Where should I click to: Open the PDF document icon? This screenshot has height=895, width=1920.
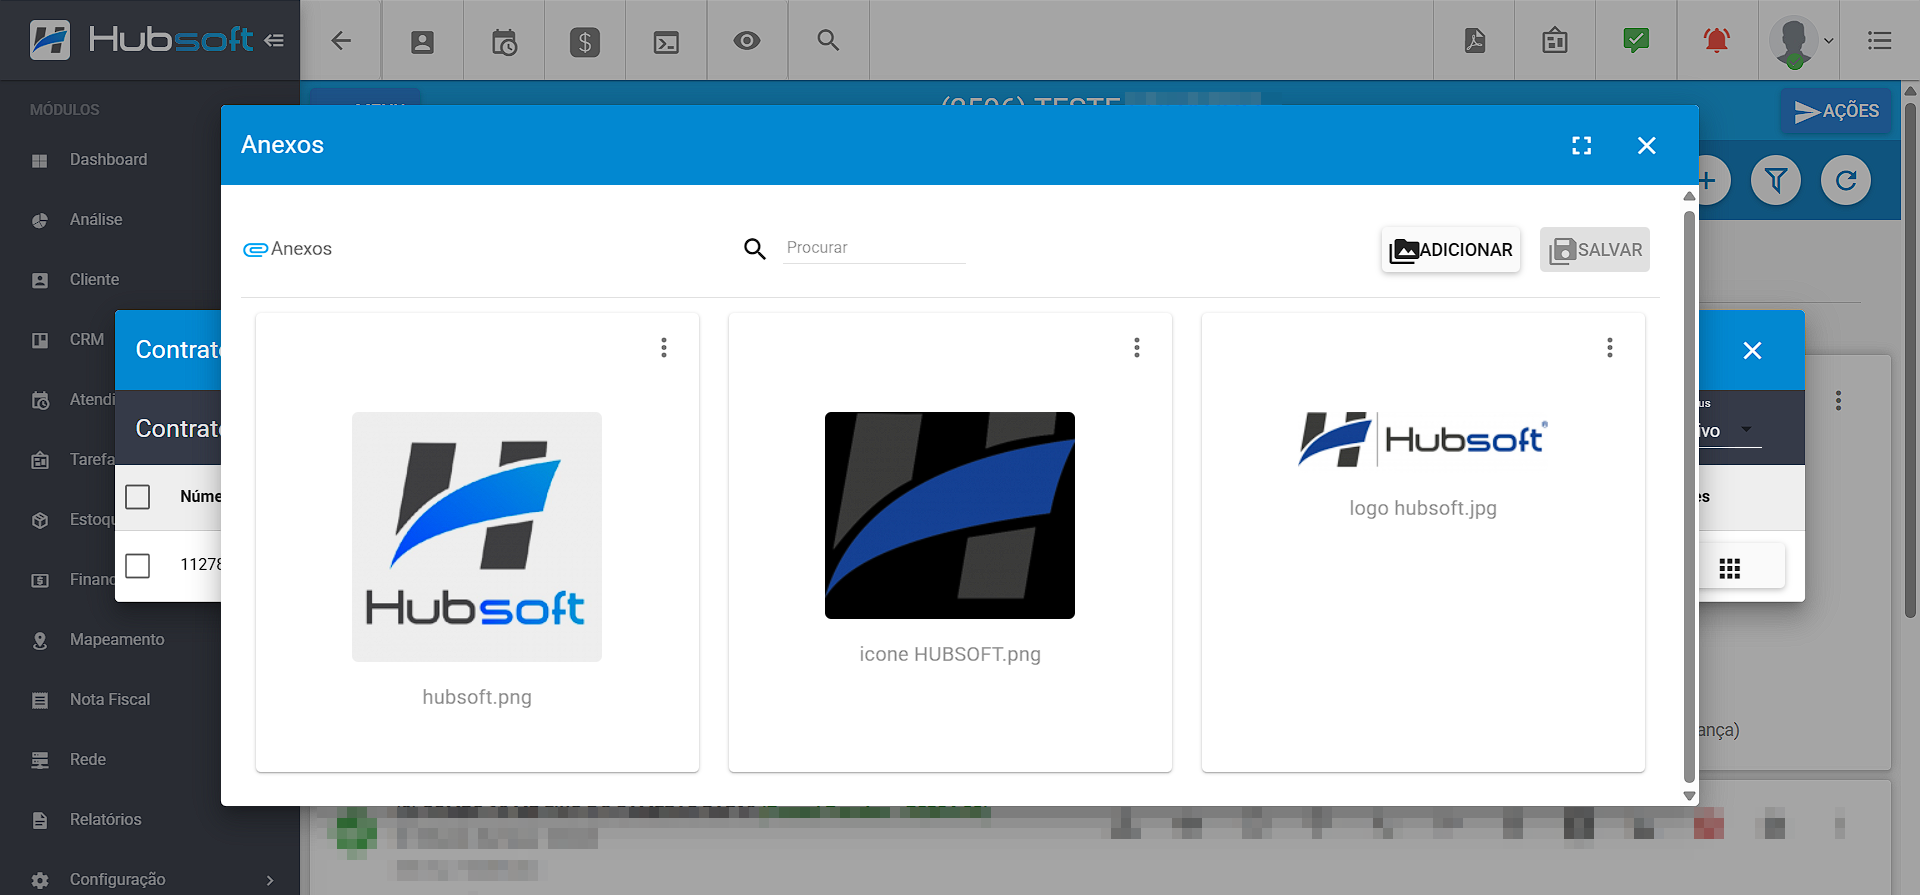coord(1475,40)
